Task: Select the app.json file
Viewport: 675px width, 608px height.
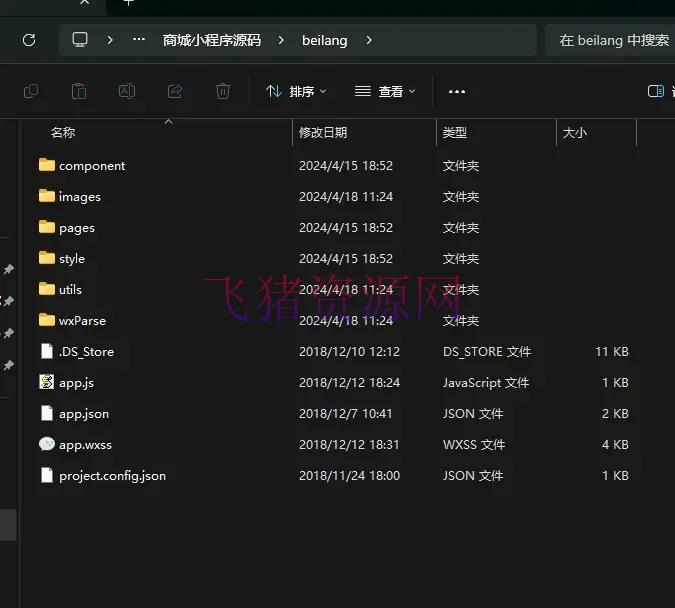Action: pyautogui.click(x=84, y=414)
